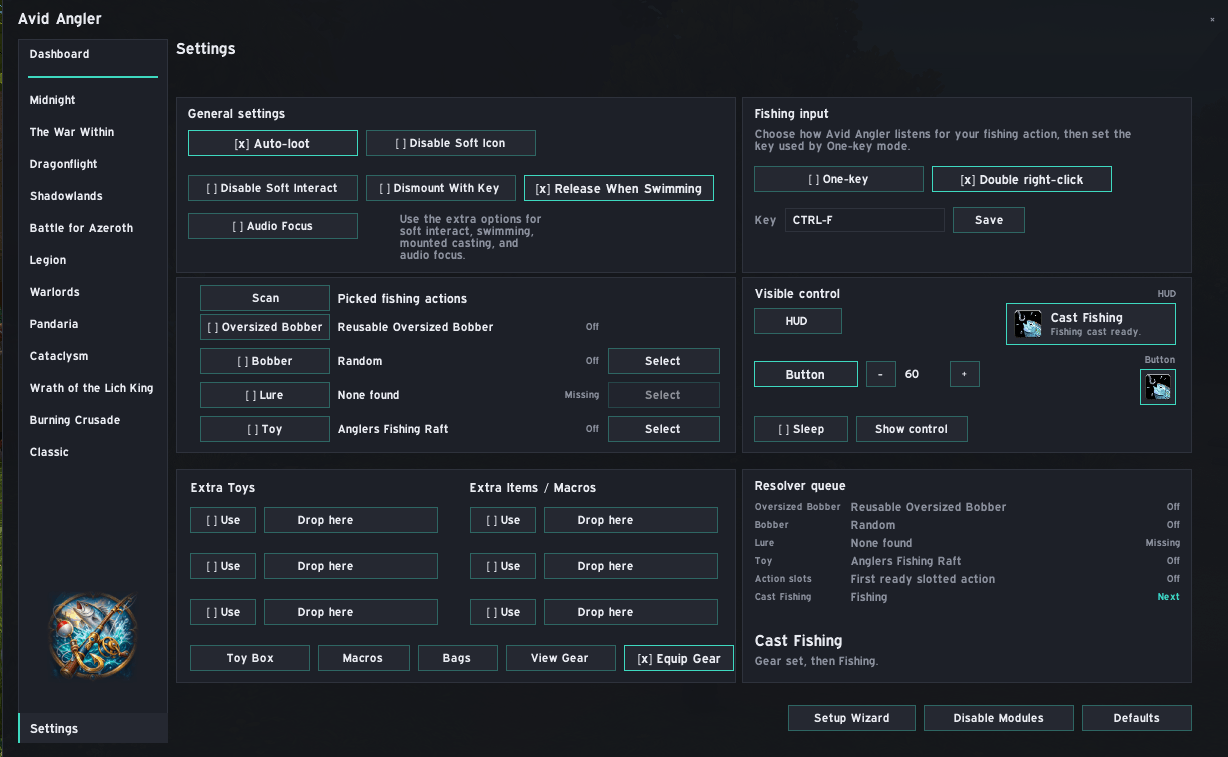Select the Settings sidebar entry
The image size is (1228, 757).
93,728
